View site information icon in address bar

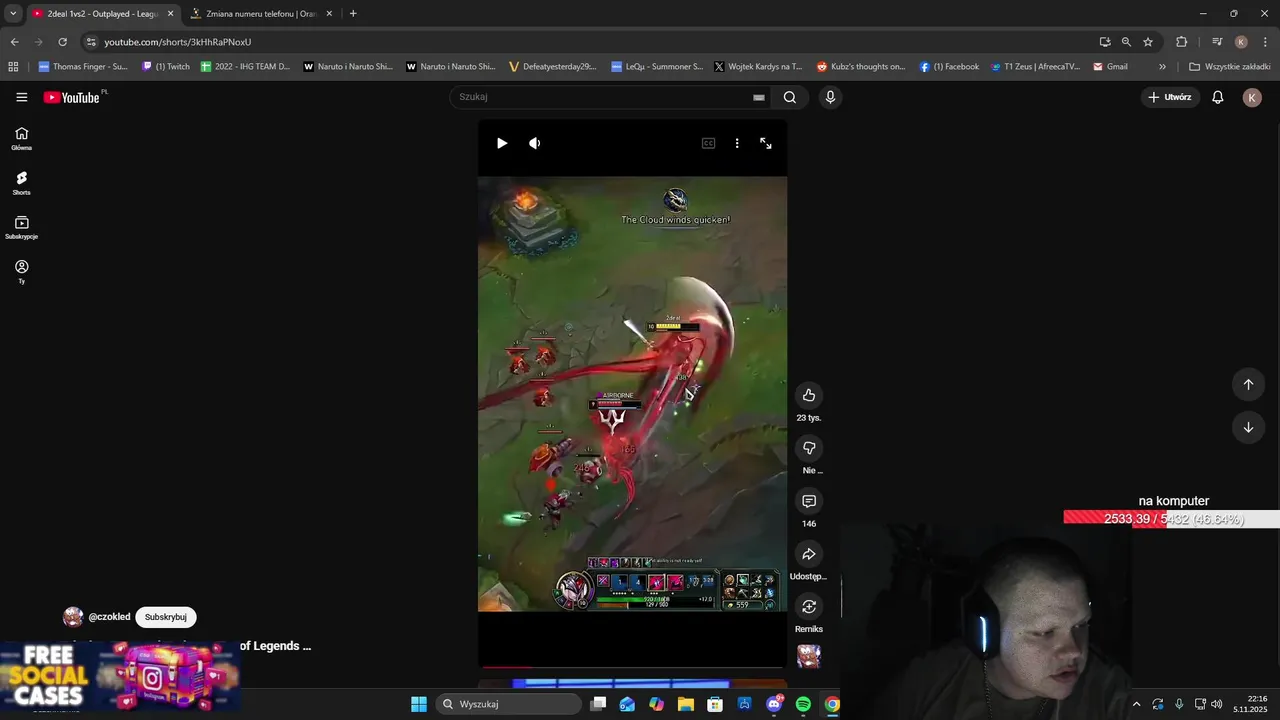[x=91, y=42]
